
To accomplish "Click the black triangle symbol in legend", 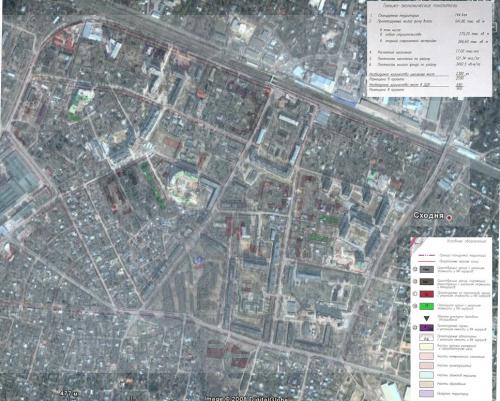I will coord(426,318).
